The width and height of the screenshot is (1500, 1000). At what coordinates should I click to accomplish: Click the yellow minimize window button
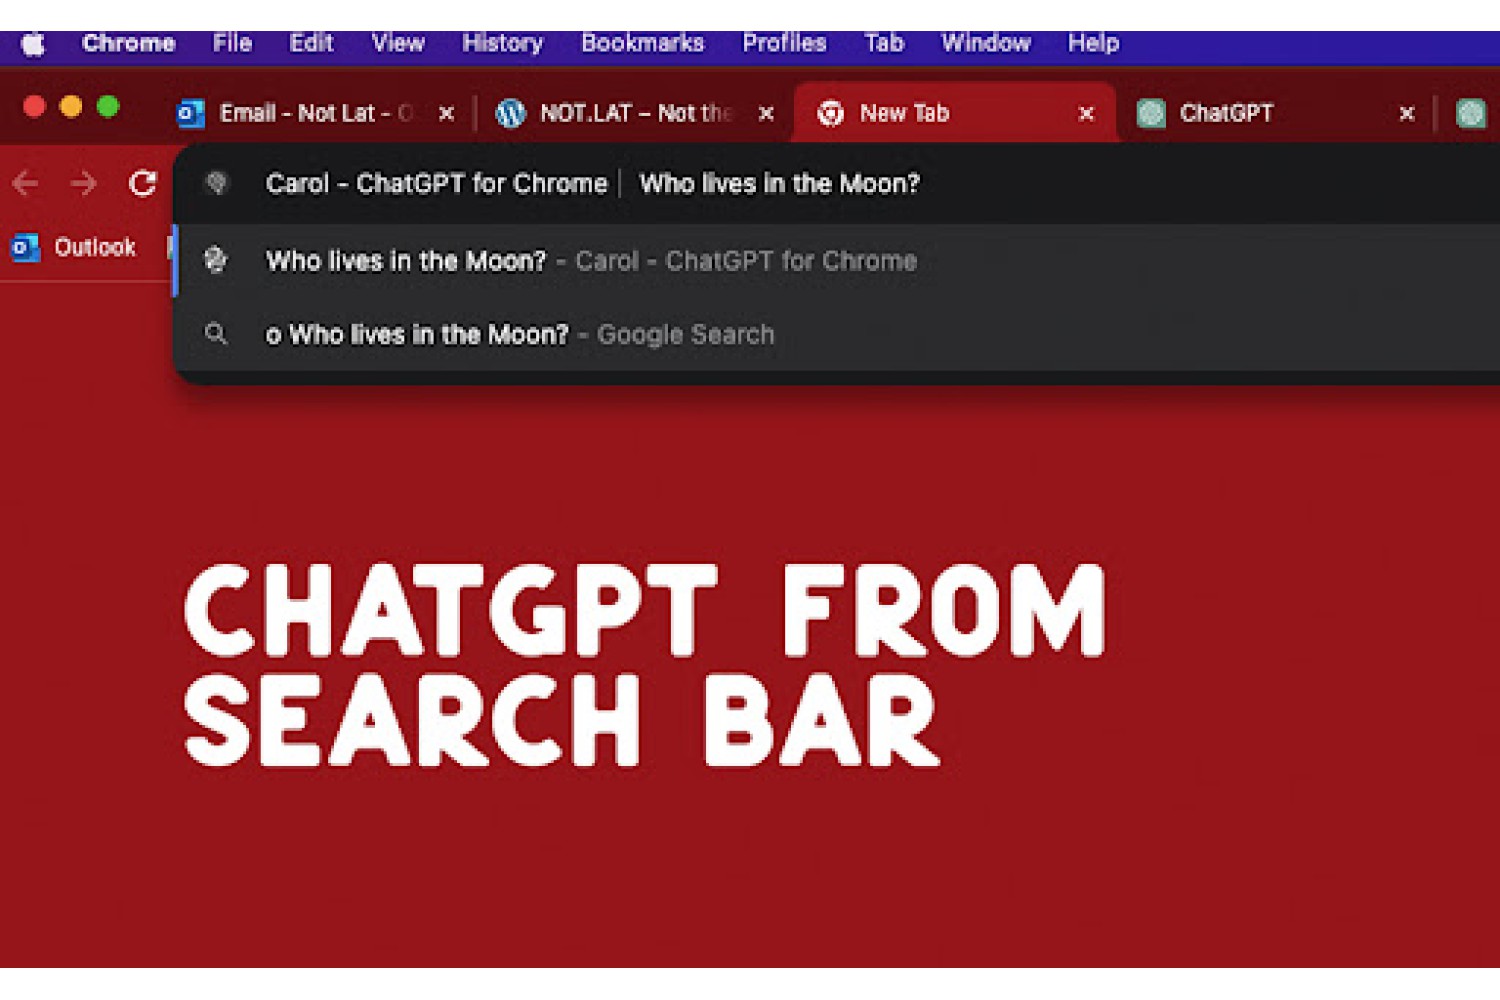tap(71, 107)
